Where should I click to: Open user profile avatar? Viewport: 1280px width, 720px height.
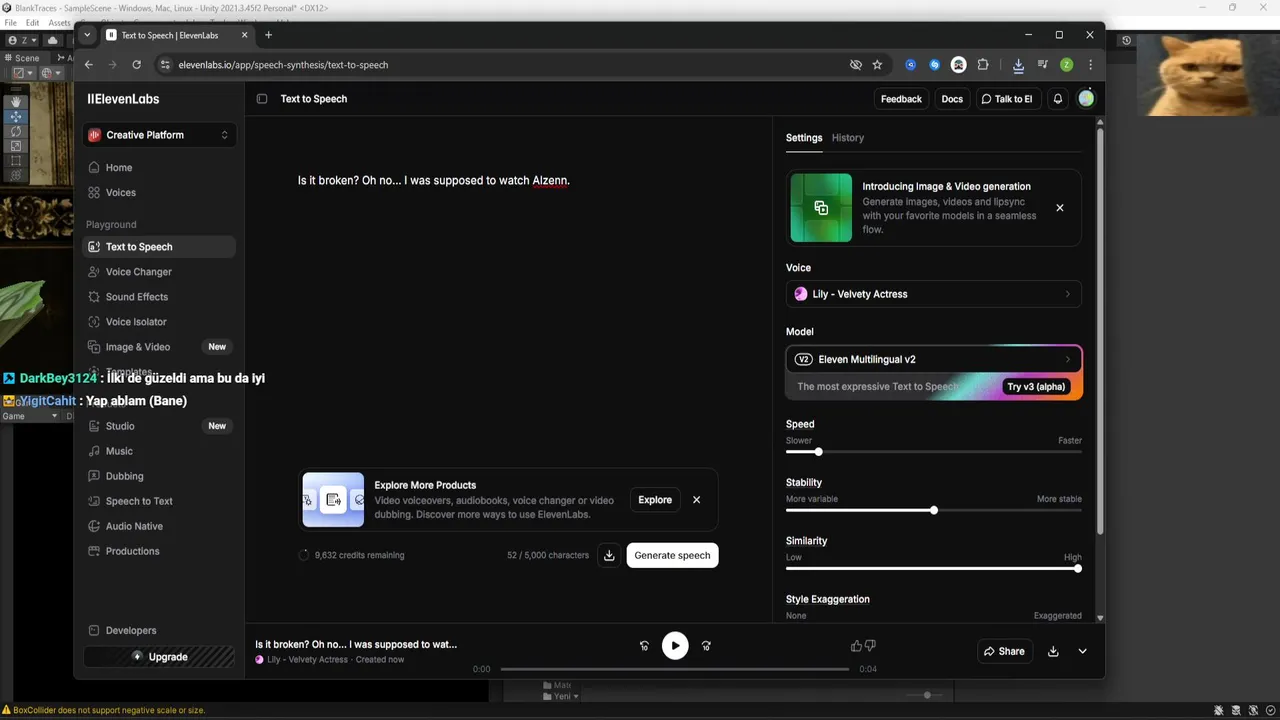[1087, 99]
